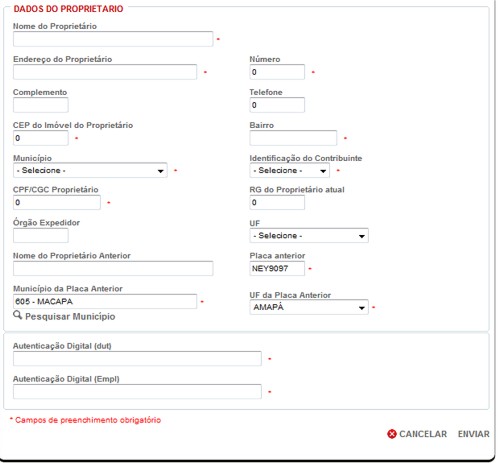
Task: Focus the Autenticação Digital (Empl) field
Action: click(137, 392)
